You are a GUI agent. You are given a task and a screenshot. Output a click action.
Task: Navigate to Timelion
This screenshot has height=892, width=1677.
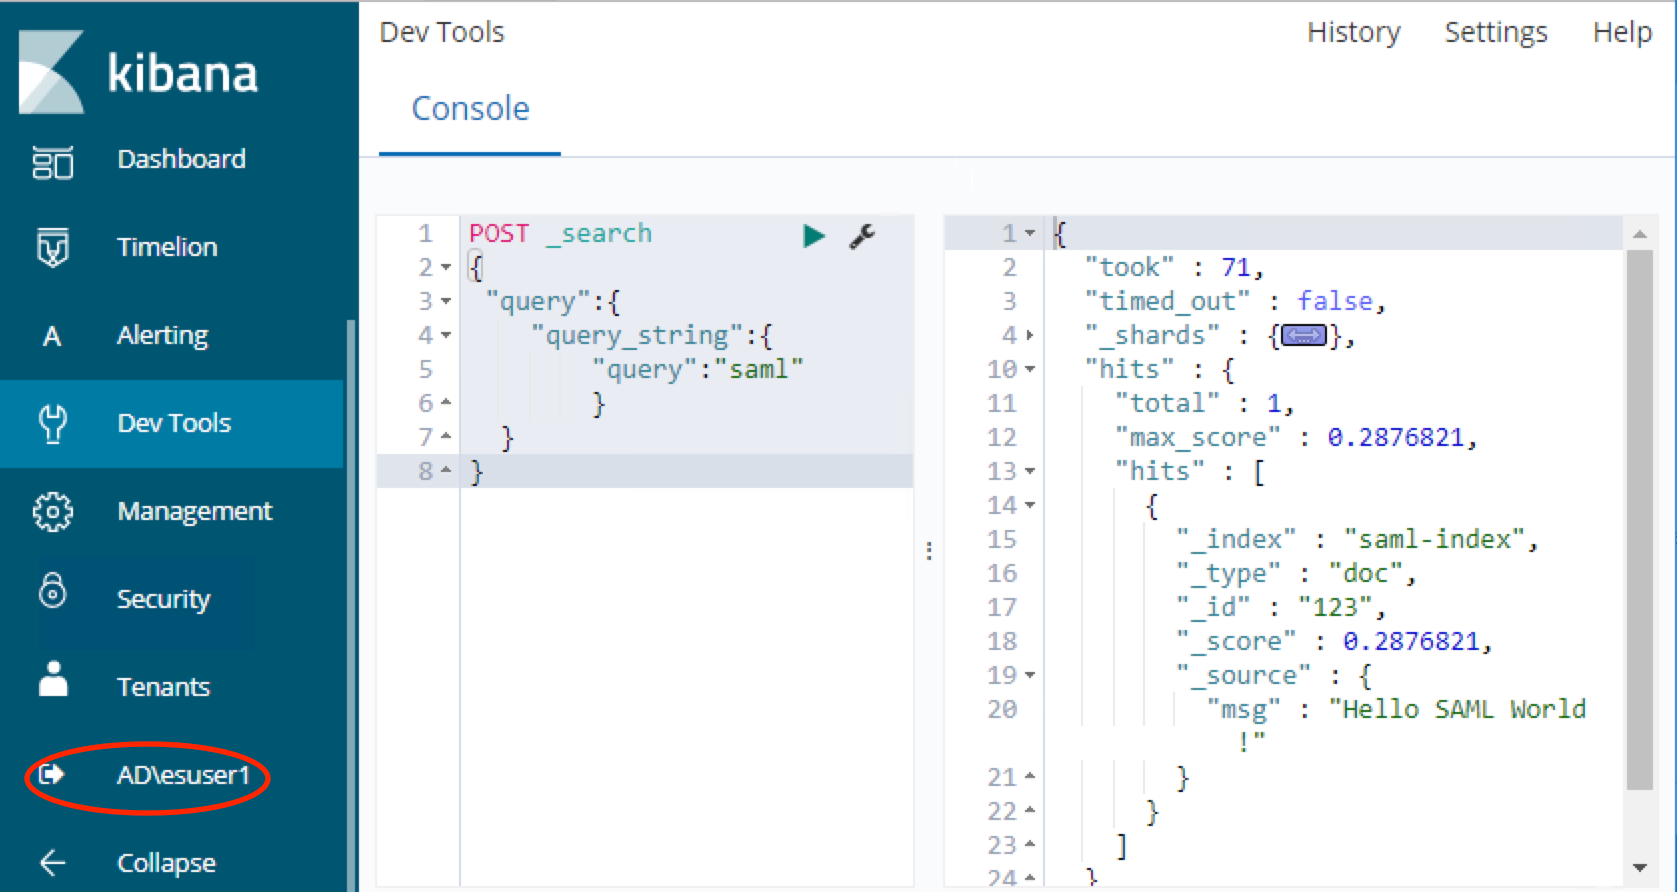(x=167, y=247)
